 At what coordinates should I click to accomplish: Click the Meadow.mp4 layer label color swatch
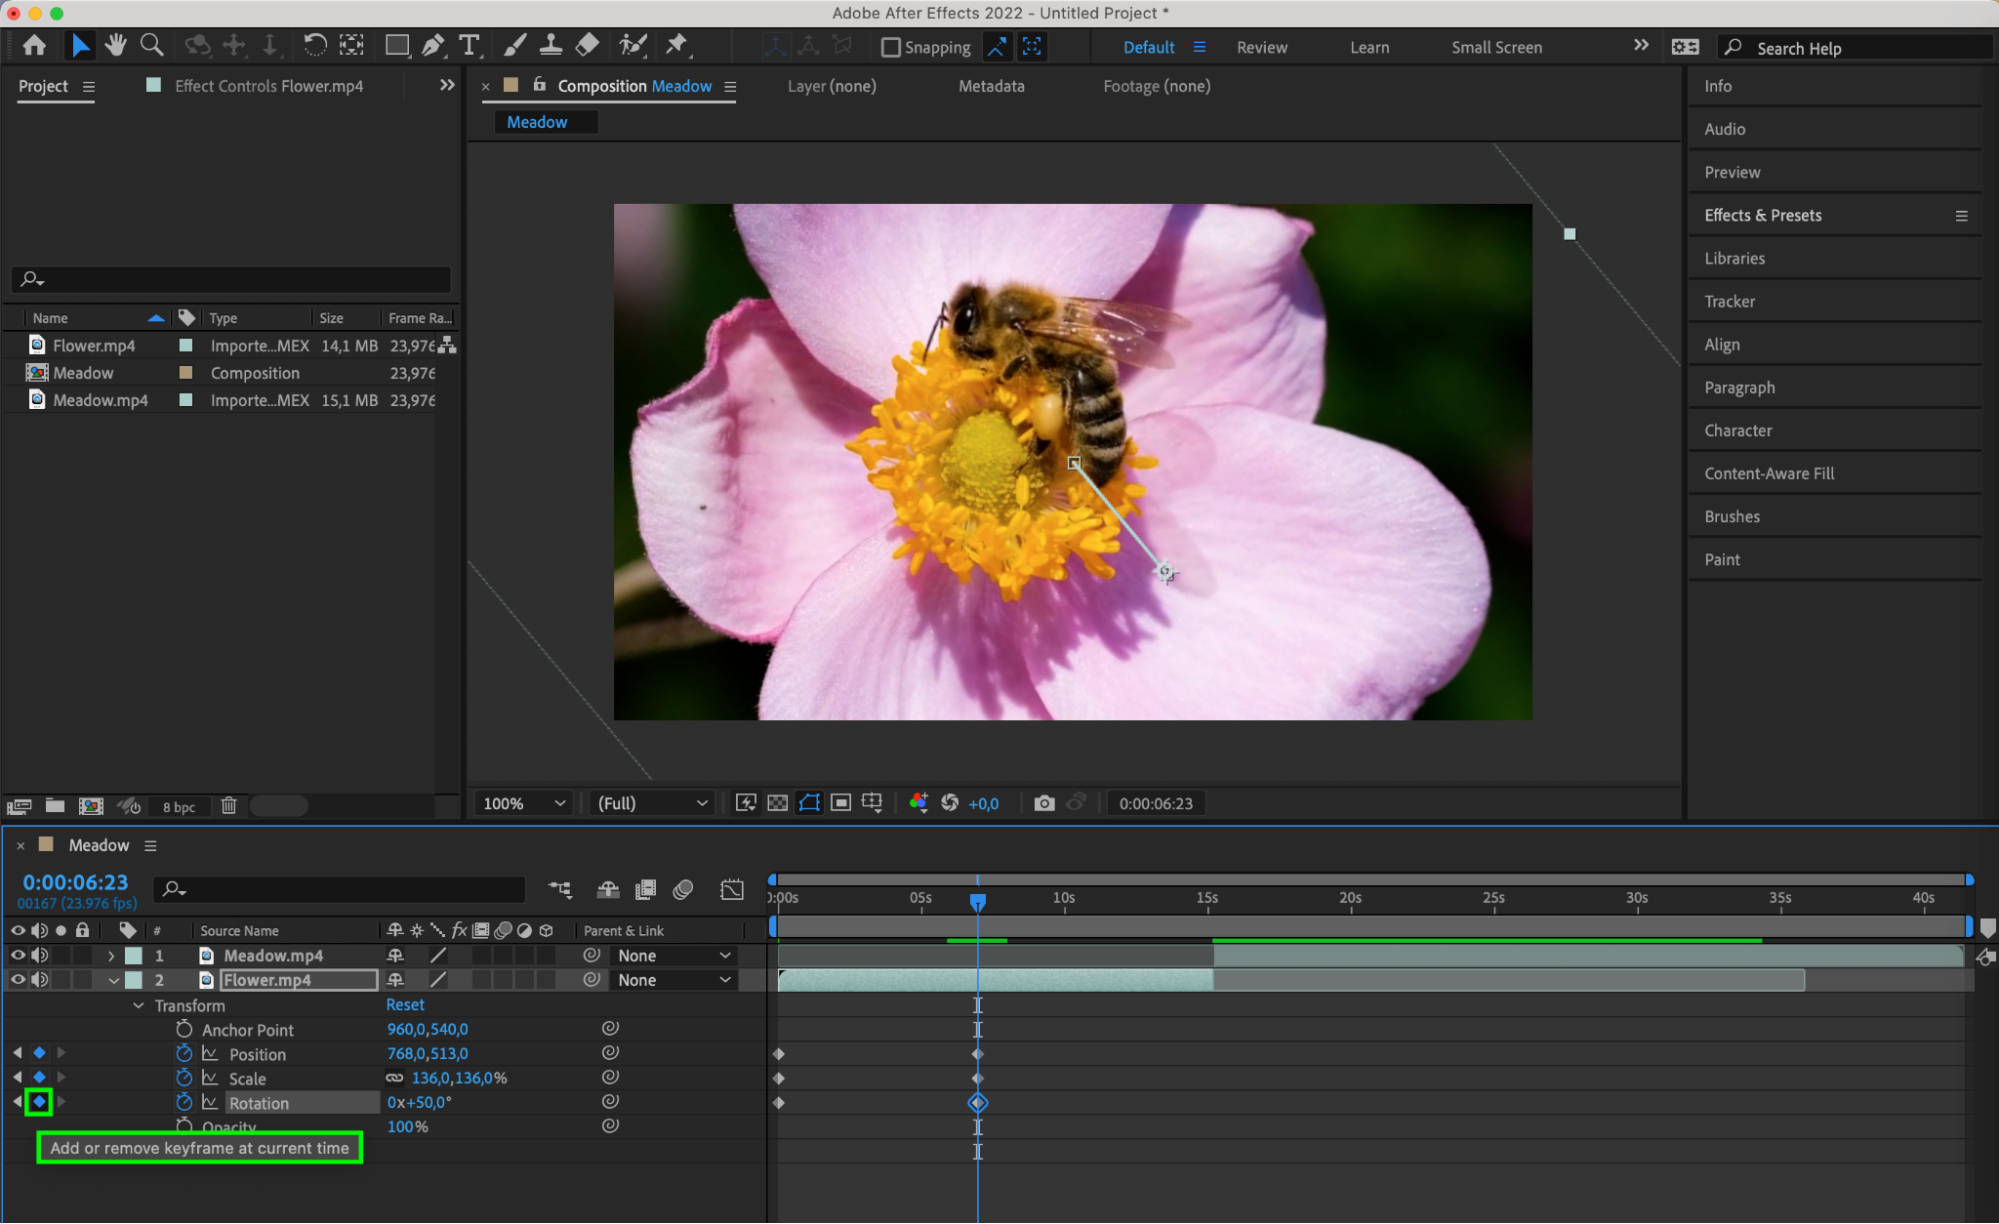click(133, 955)
